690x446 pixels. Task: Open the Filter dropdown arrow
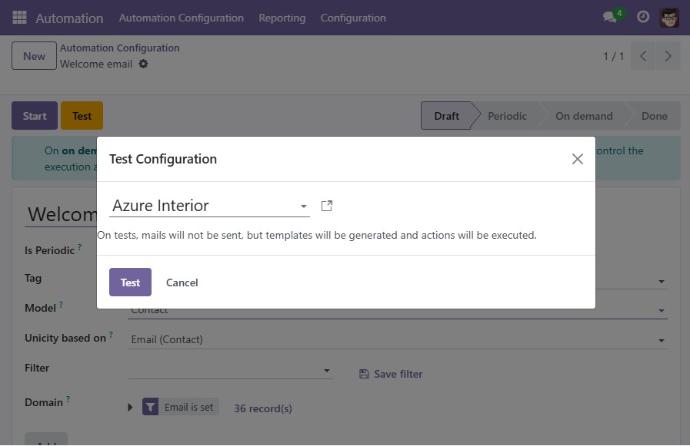(x=327, y=370)
